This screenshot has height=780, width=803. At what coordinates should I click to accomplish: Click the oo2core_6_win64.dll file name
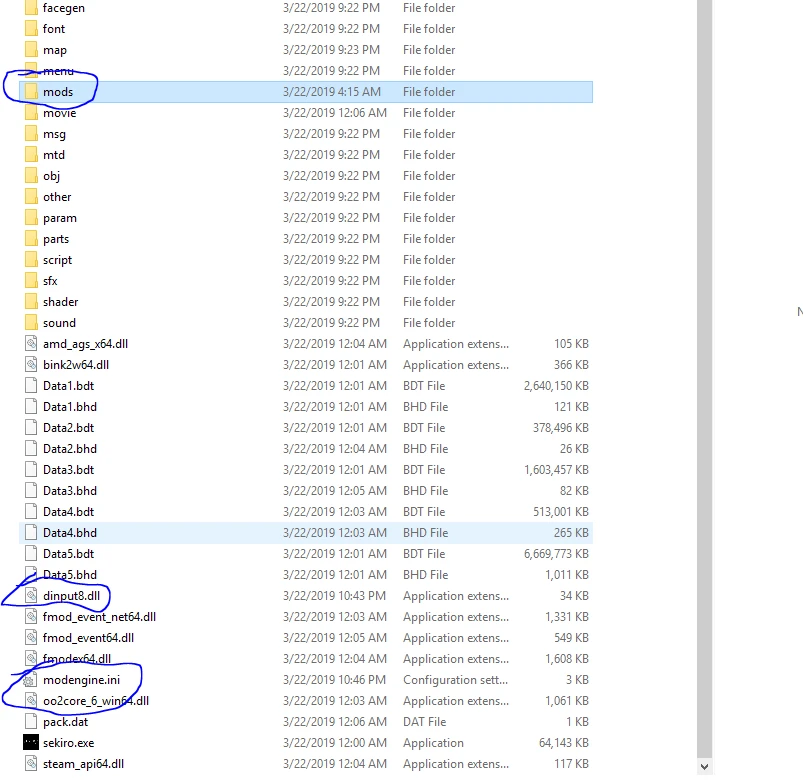coord(96,701)
